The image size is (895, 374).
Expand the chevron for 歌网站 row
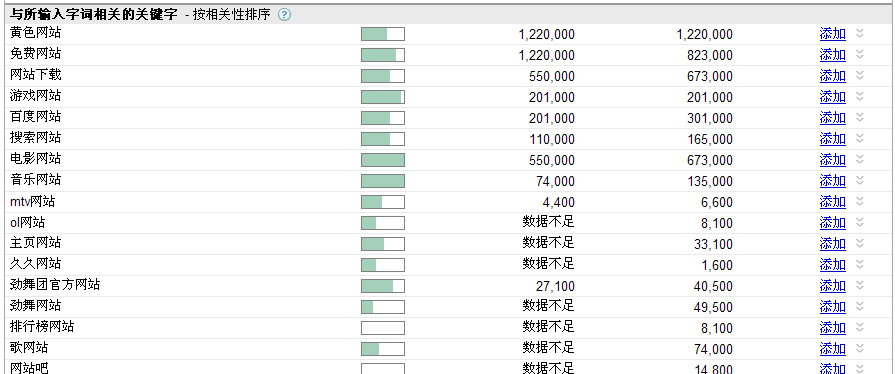pyautogui.click(x=860, y=348)
